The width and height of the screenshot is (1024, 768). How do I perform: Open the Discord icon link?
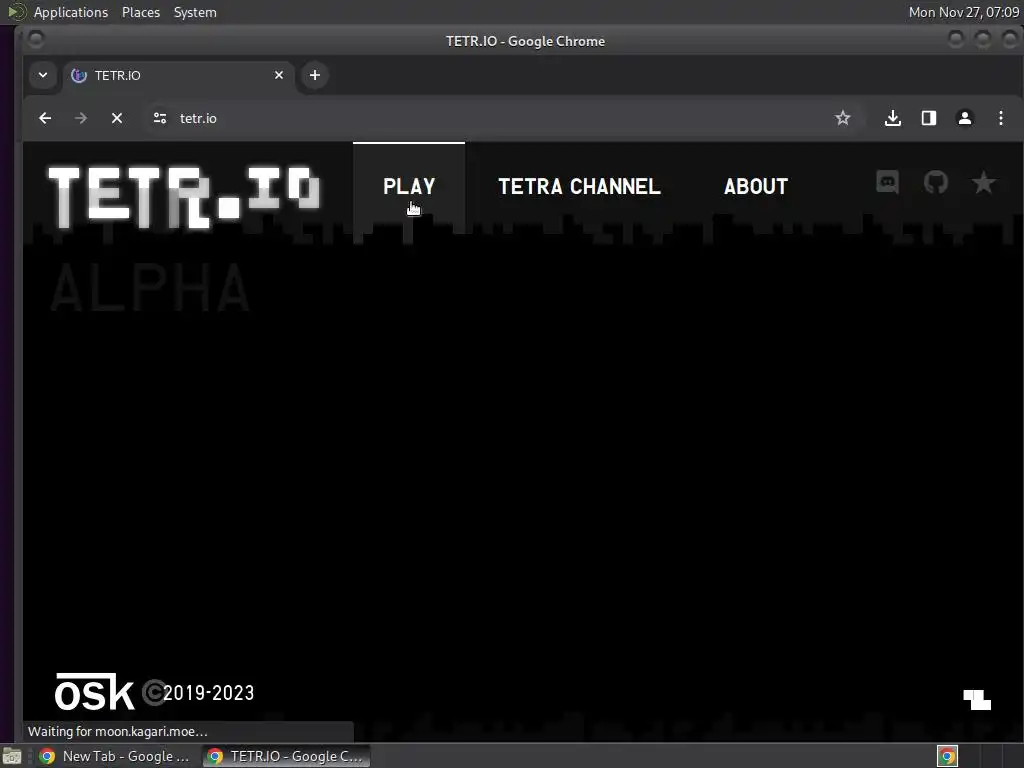tap(887, 182)
